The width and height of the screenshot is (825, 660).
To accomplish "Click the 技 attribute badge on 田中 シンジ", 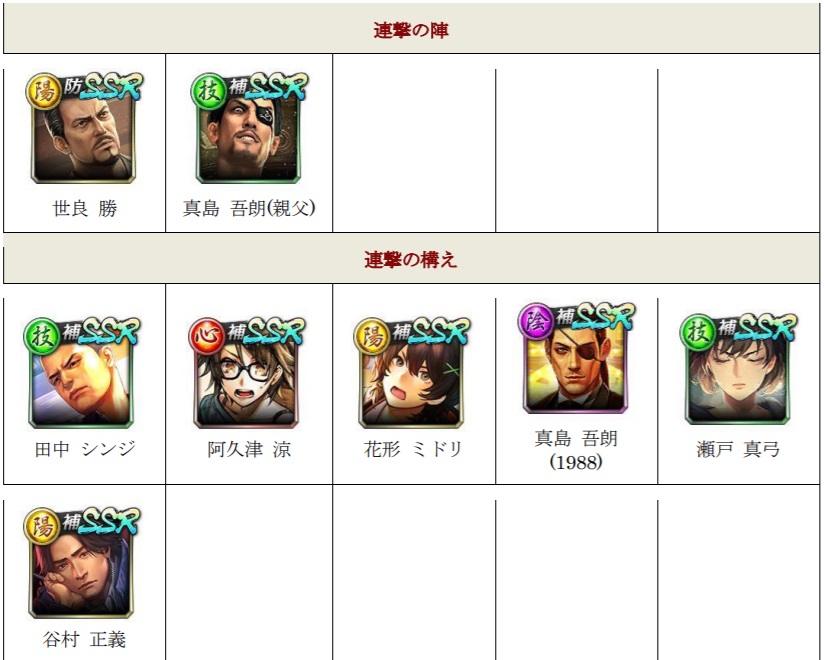I will coord(41,335).
